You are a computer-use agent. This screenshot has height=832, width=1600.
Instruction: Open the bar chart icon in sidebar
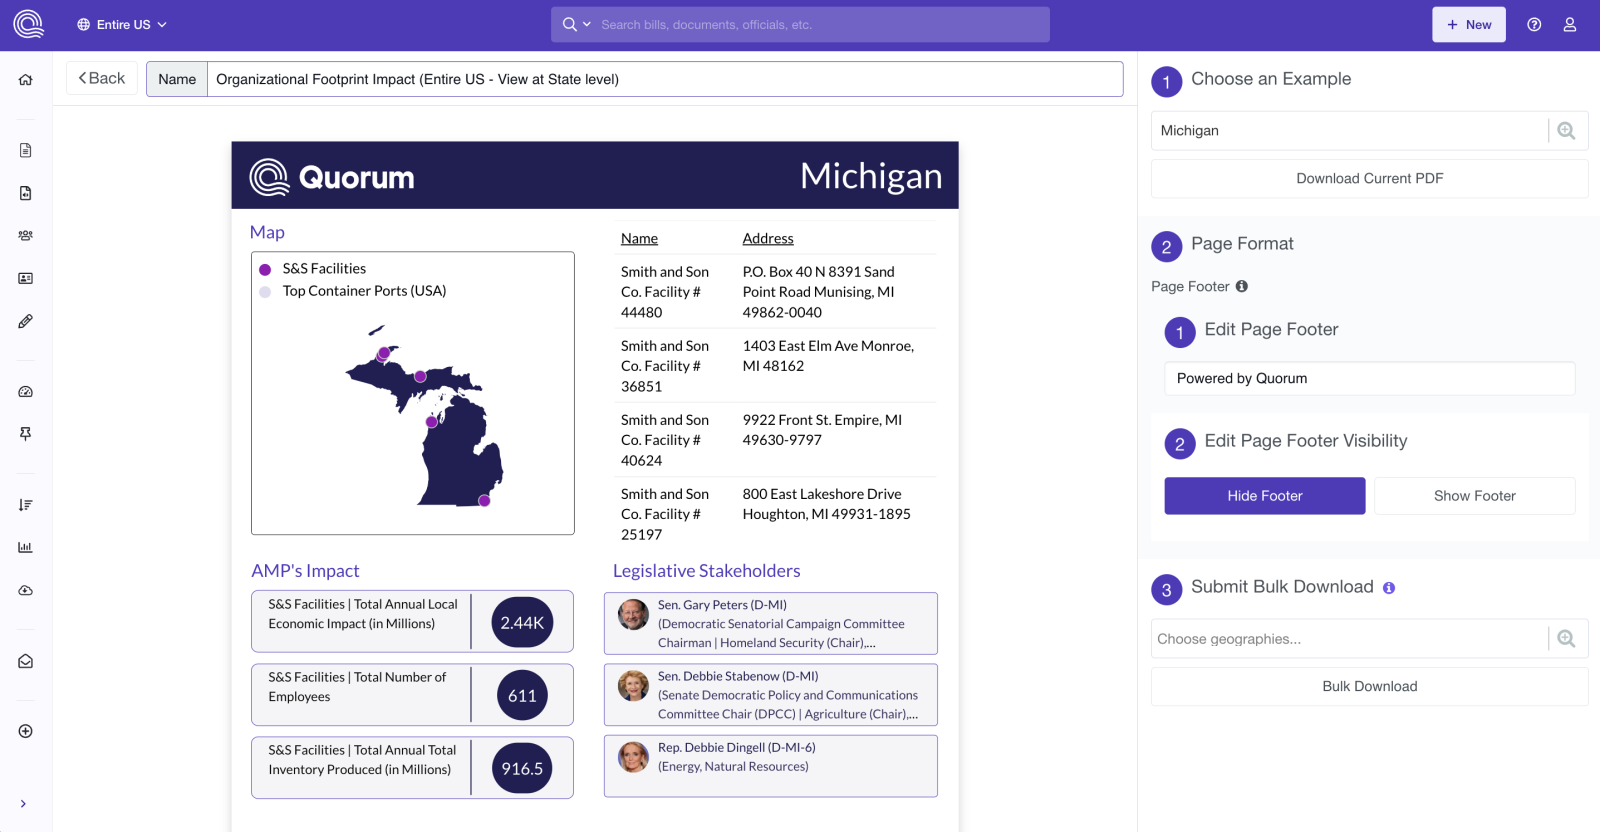click(x=26, y=547)
